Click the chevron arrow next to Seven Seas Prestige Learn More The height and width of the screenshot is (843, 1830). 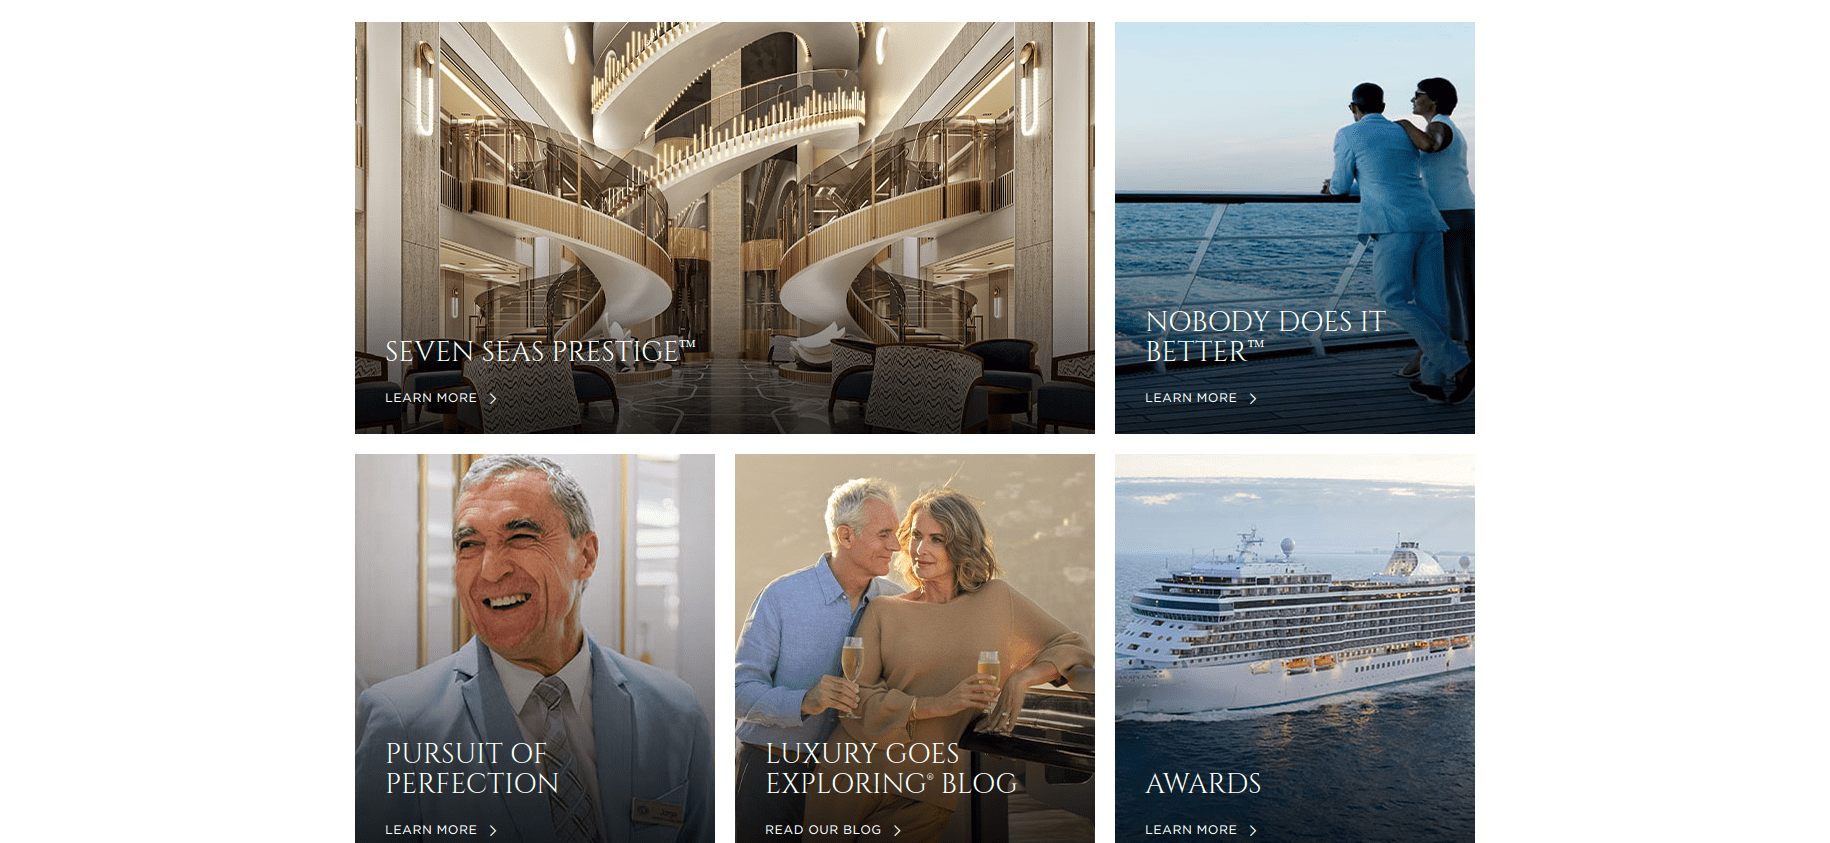pyautogui.click(x=493, y=398)
